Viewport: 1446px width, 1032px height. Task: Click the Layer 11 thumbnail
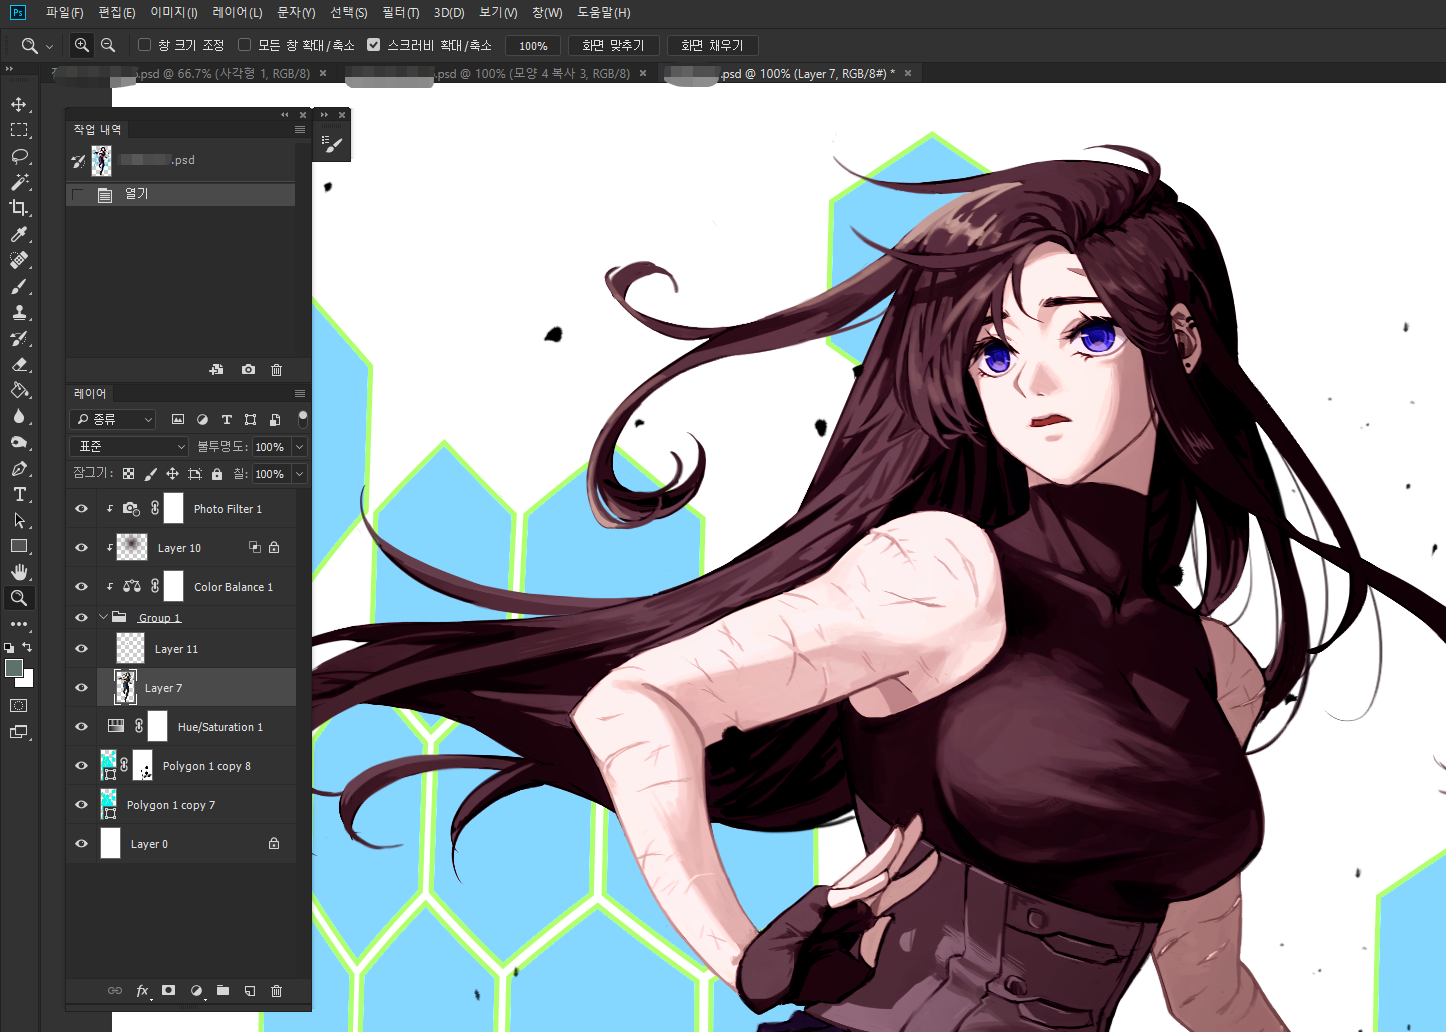click(x=130, y=648)
